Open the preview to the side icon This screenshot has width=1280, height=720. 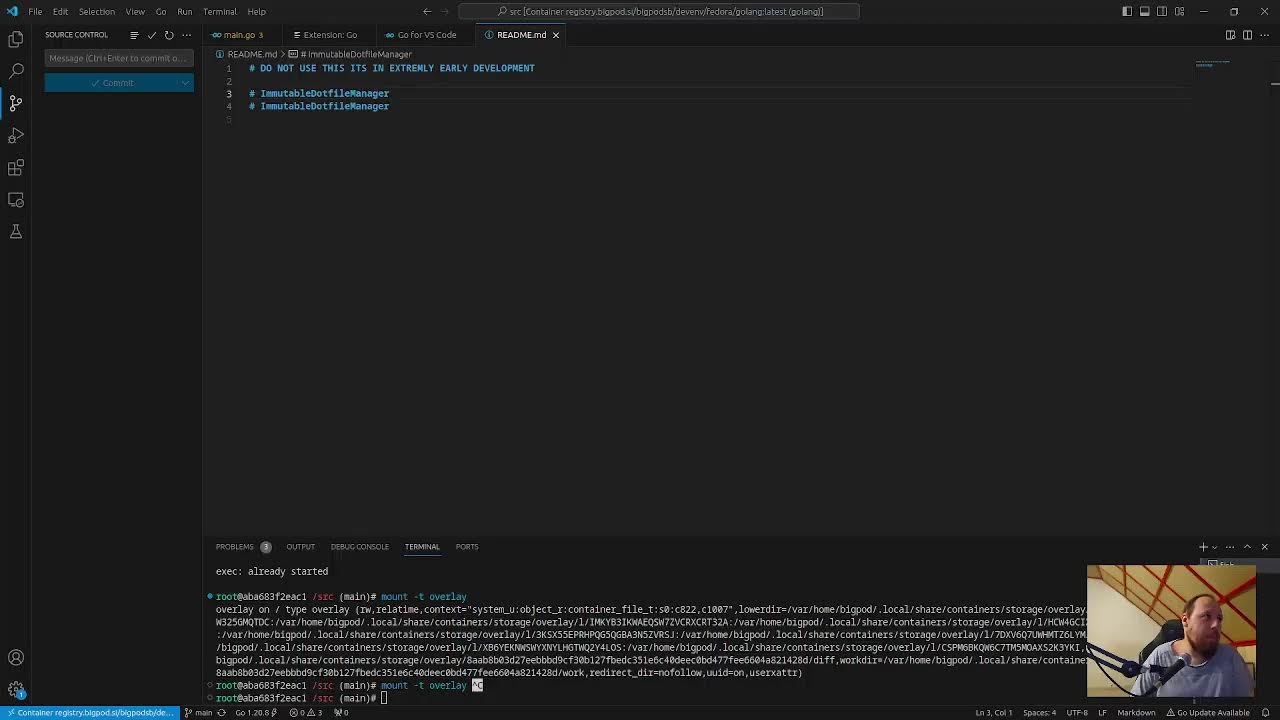tap(1230, 35)
